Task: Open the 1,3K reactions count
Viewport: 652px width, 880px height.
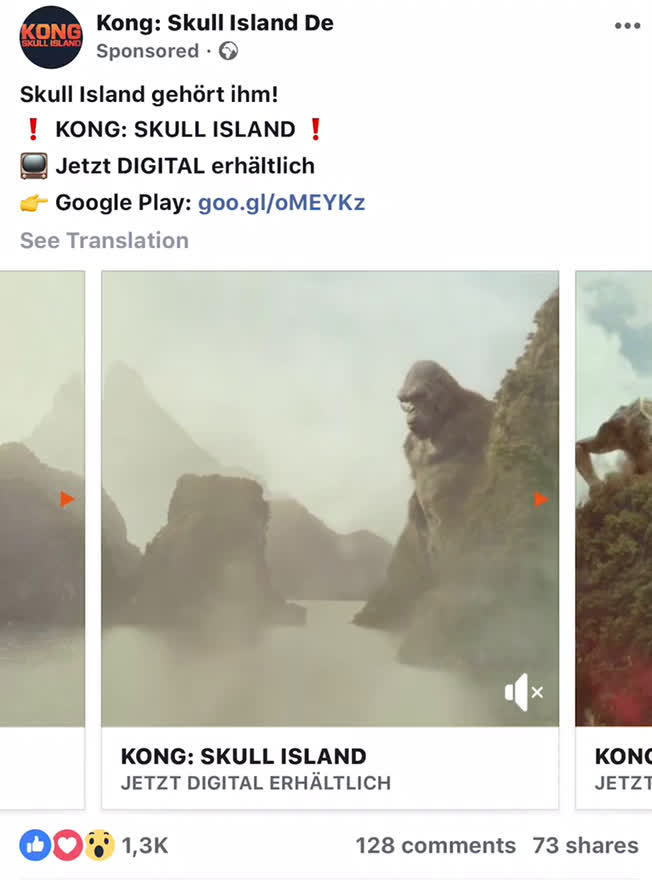Action: tap(145, 845)
